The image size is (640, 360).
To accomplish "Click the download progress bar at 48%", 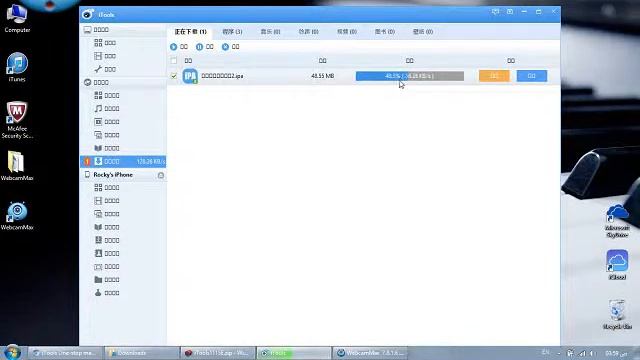I will pyautogui.click(x=410, y=76).
